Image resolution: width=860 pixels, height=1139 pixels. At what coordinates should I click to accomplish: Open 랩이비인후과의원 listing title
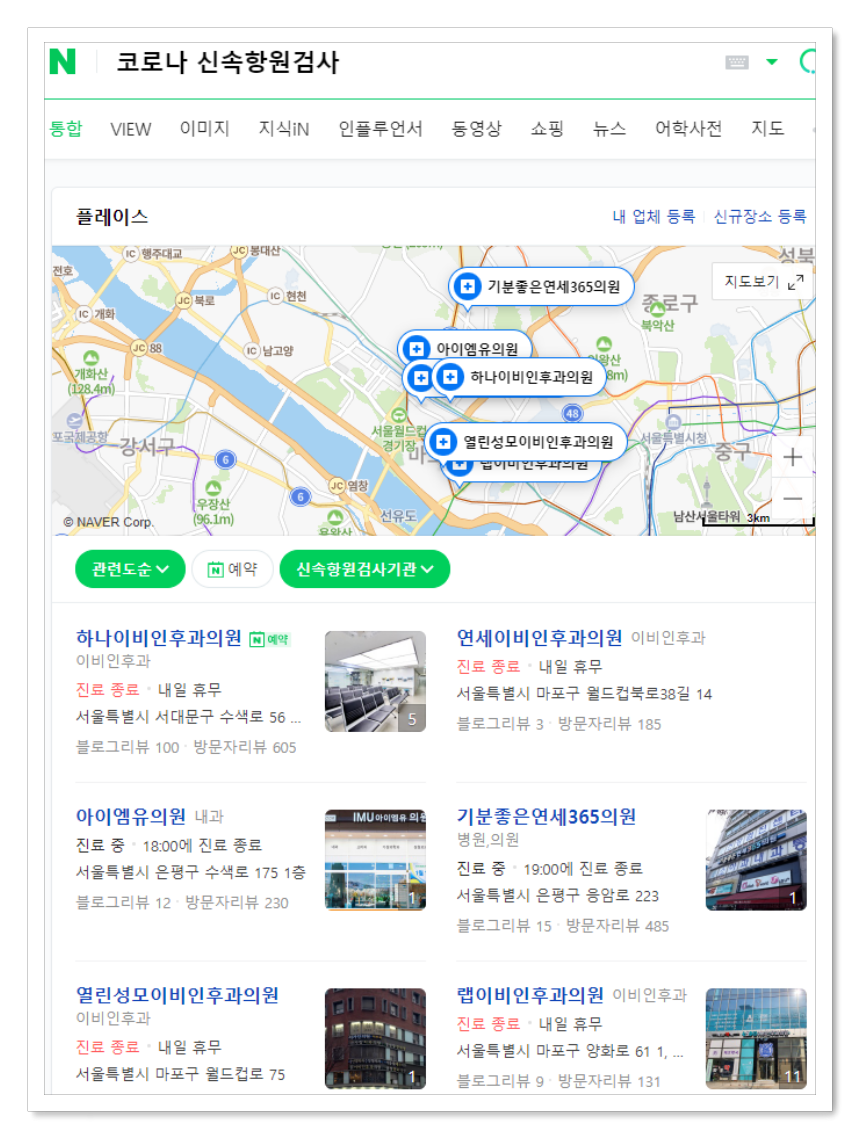pyautogui.click(x=530, y=995)
